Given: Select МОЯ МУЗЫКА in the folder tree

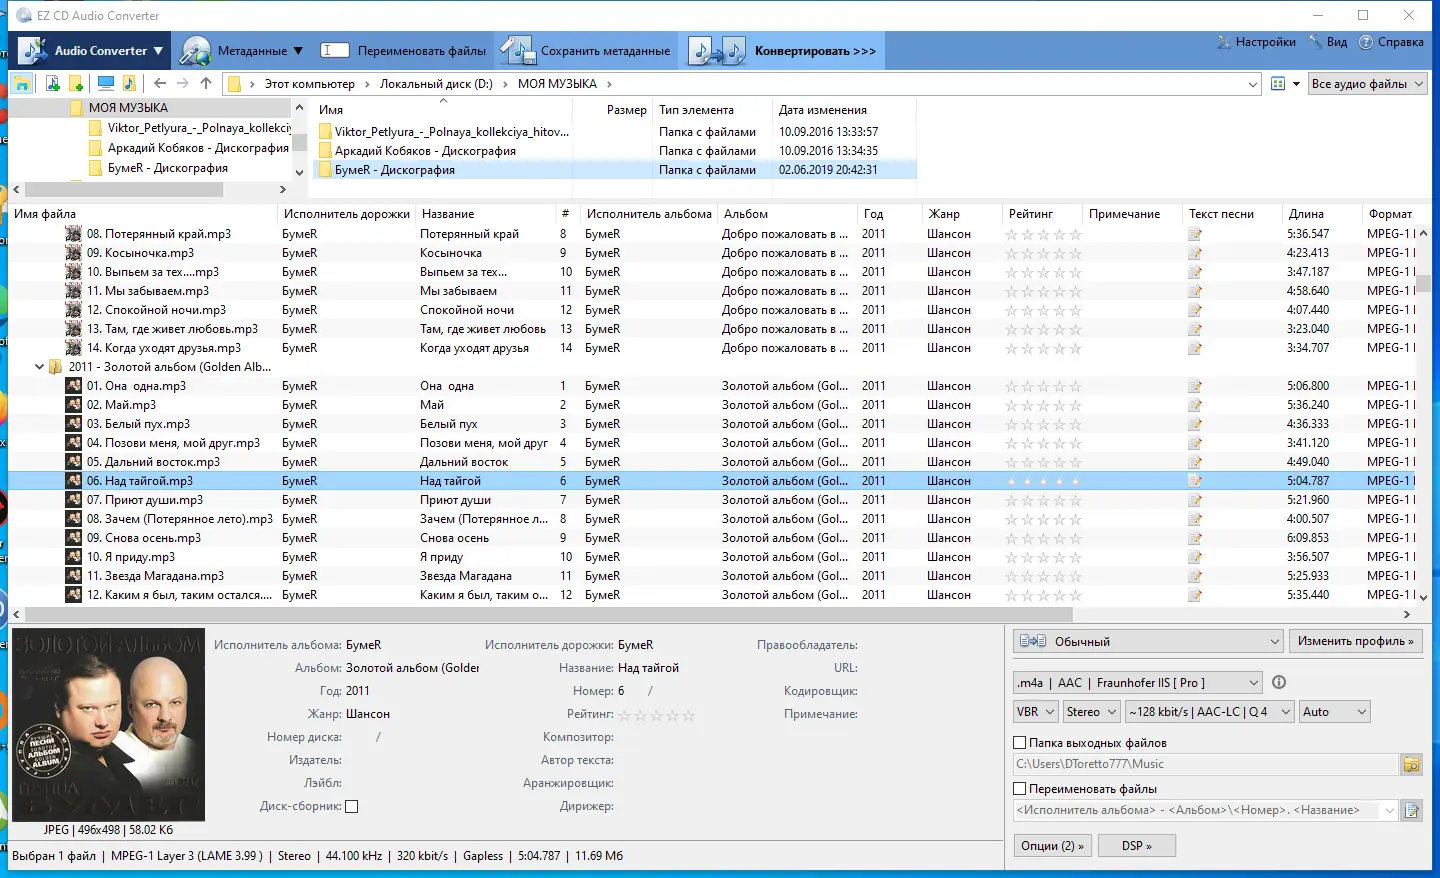Looking at the screenshot, I should (x=128, y=108).
